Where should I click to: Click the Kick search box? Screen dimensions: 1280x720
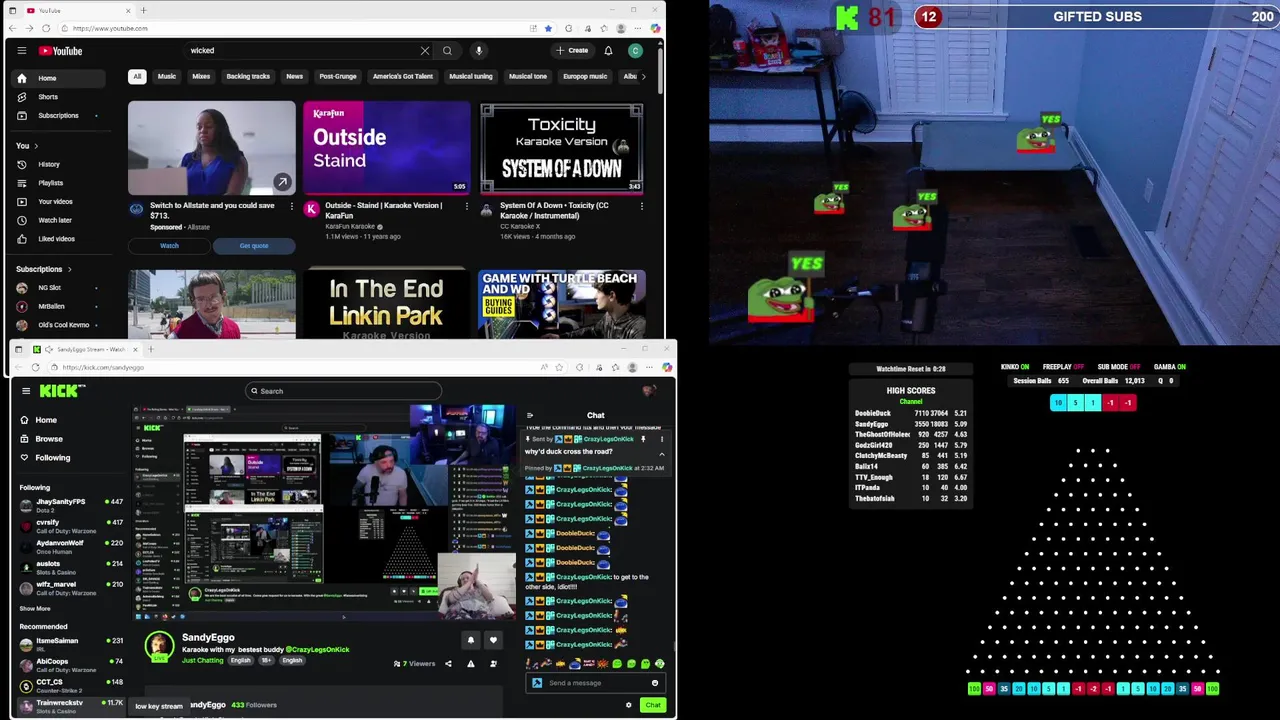coord(343,391)
